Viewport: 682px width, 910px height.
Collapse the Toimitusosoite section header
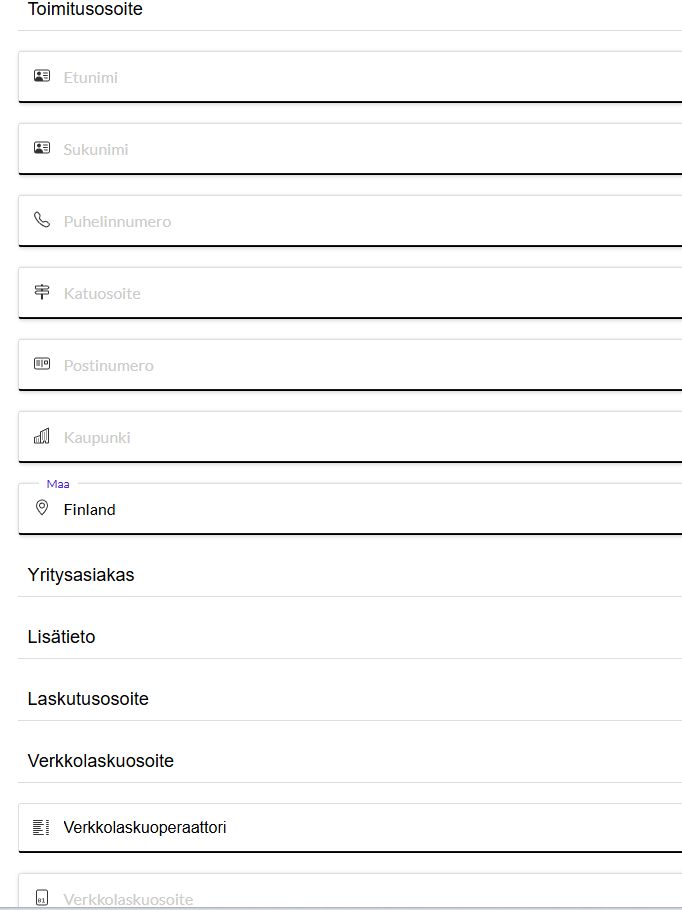pos(351,12)
